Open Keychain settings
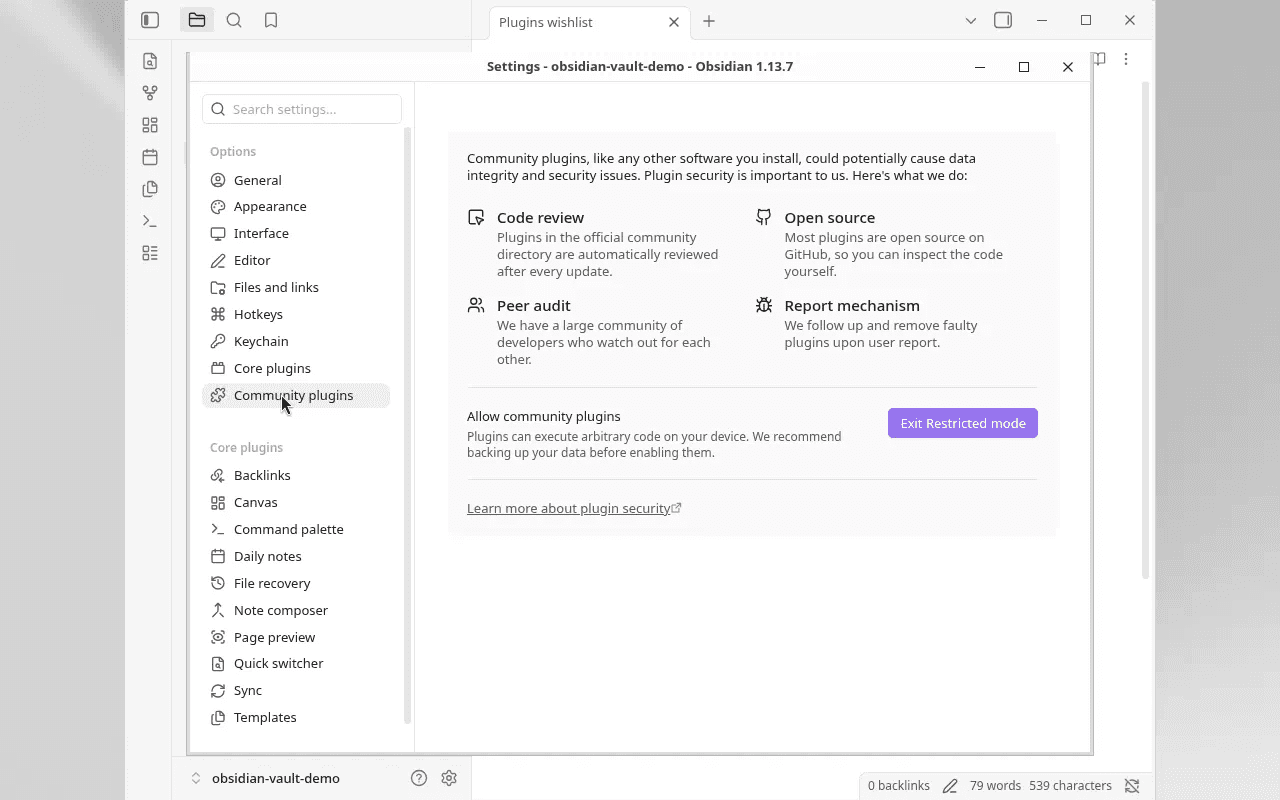Screen dimensions: 1280x800 (296, 341)
